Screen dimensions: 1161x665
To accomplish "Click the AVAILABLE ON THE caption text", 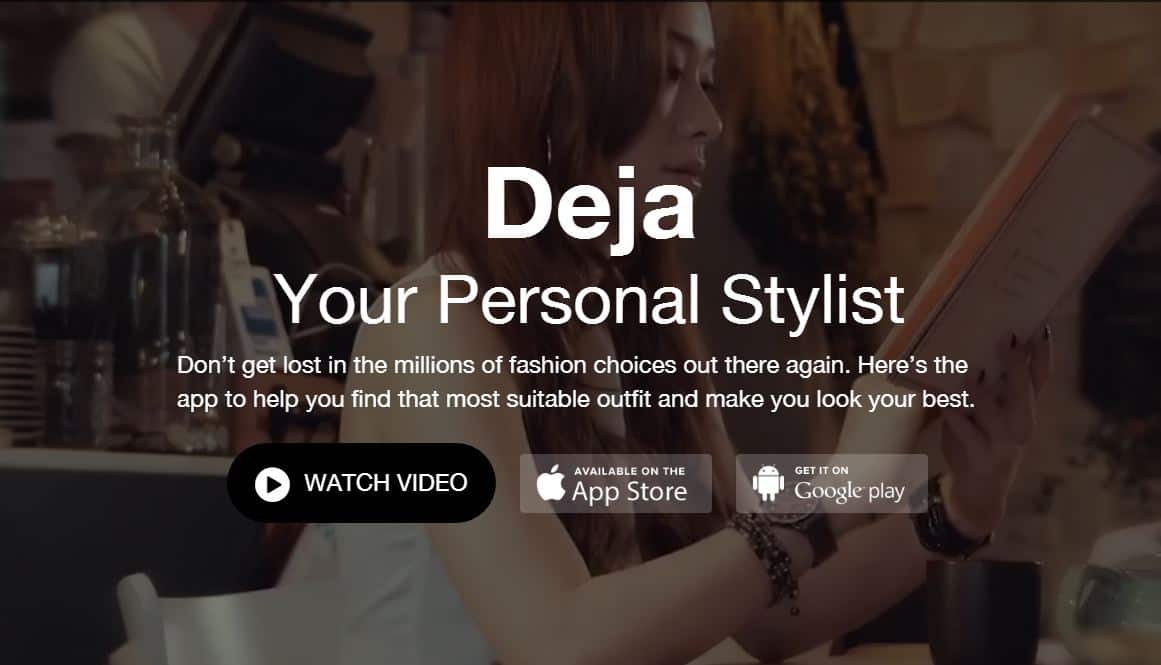I will click(x=629, y=471).
